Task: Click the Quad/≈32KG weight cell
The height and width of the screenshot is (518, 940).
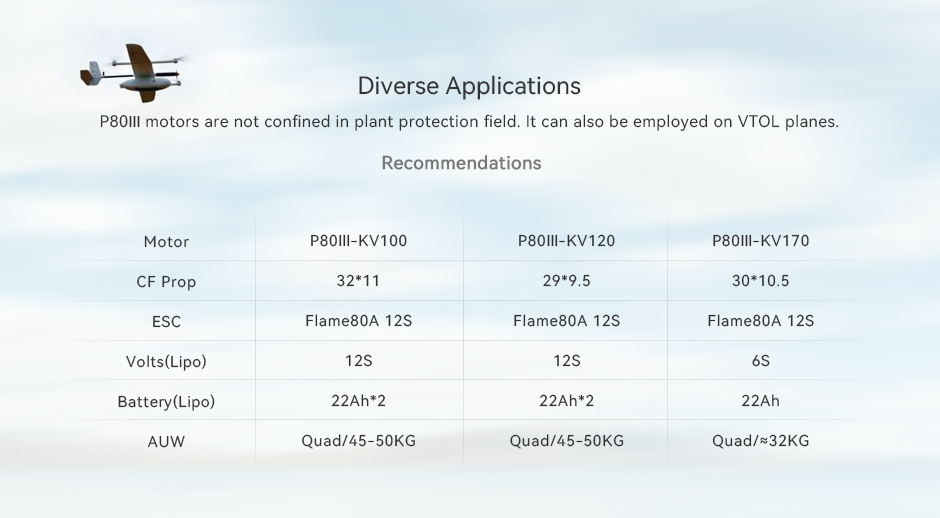Action: coord(760,441)
